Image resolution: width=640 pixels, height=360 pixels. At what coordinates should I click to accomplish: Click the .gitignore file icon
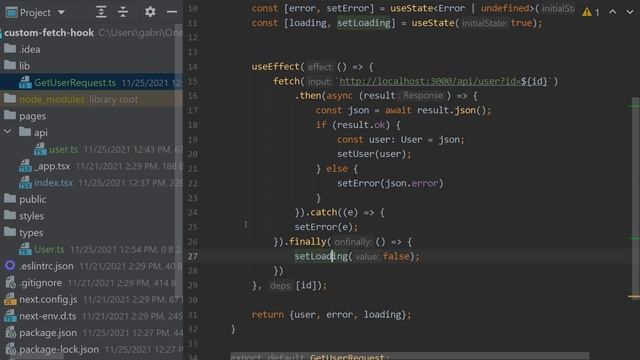coord(10,282)
